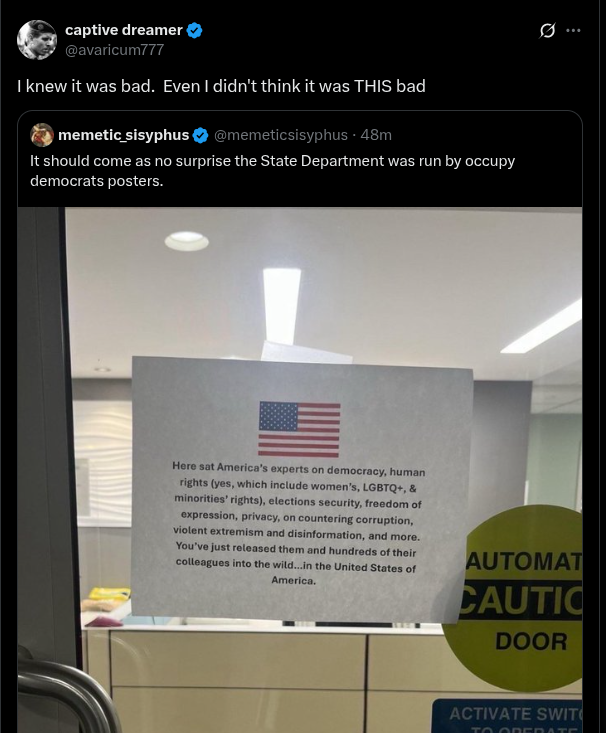This screenshot has width=606, height=733.
Task: Open captive dreamer's profile avatar
Action: coord(36,40)
